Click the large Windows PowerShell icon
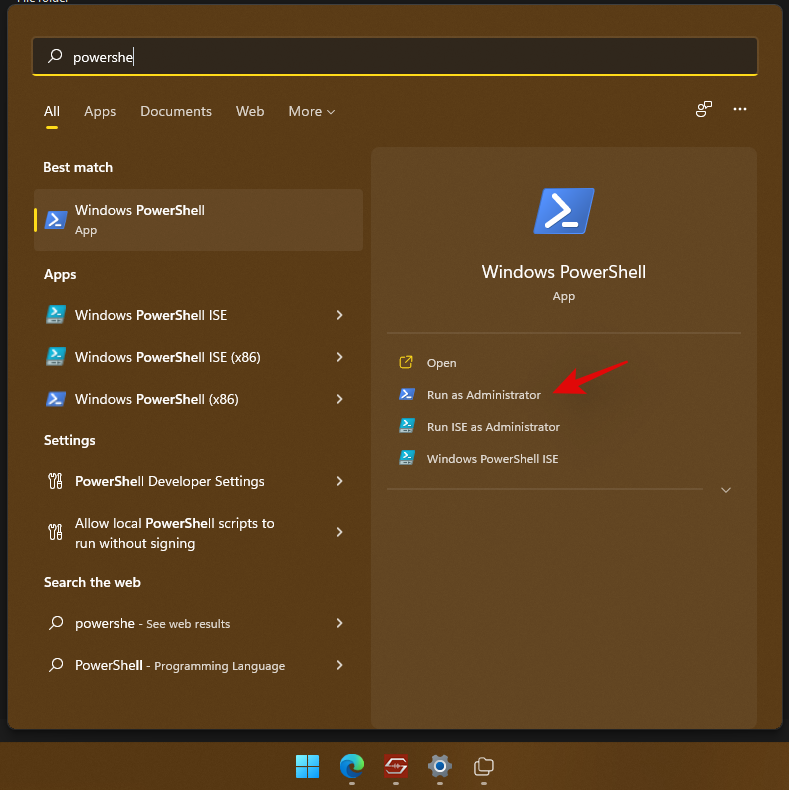The image size is (789, 790). pos(564,211)
